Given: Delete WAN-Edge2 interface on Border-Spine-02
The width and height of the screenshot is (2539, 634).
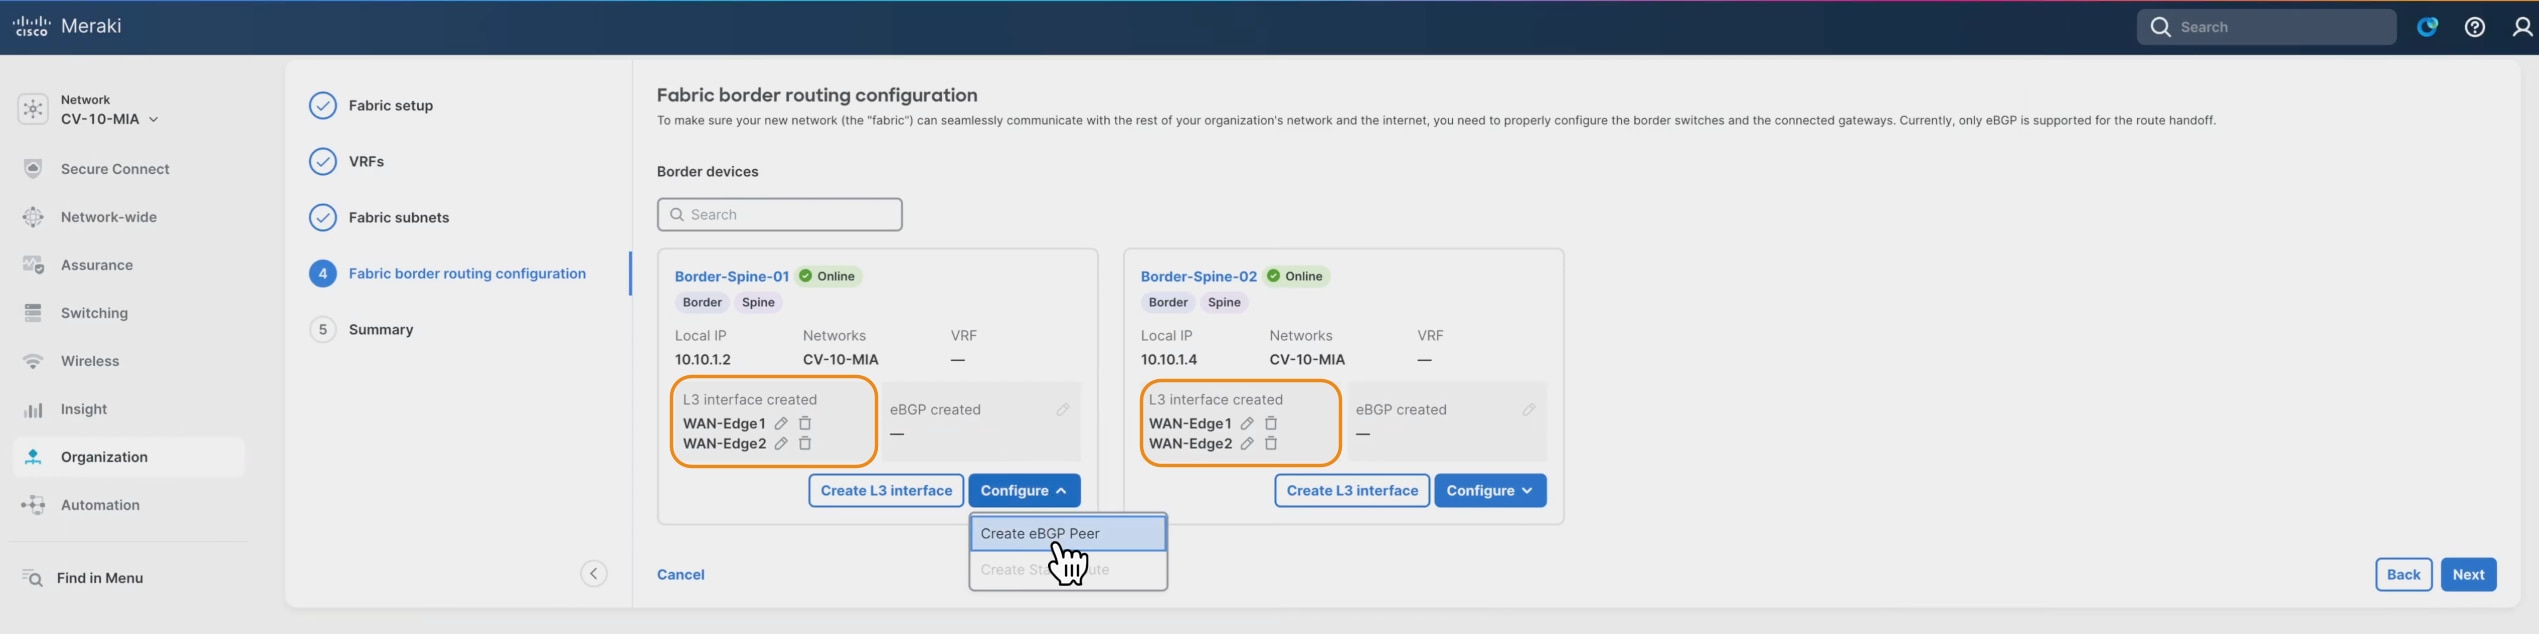Looking at the screenshot, I should [x=1271, y=443].
